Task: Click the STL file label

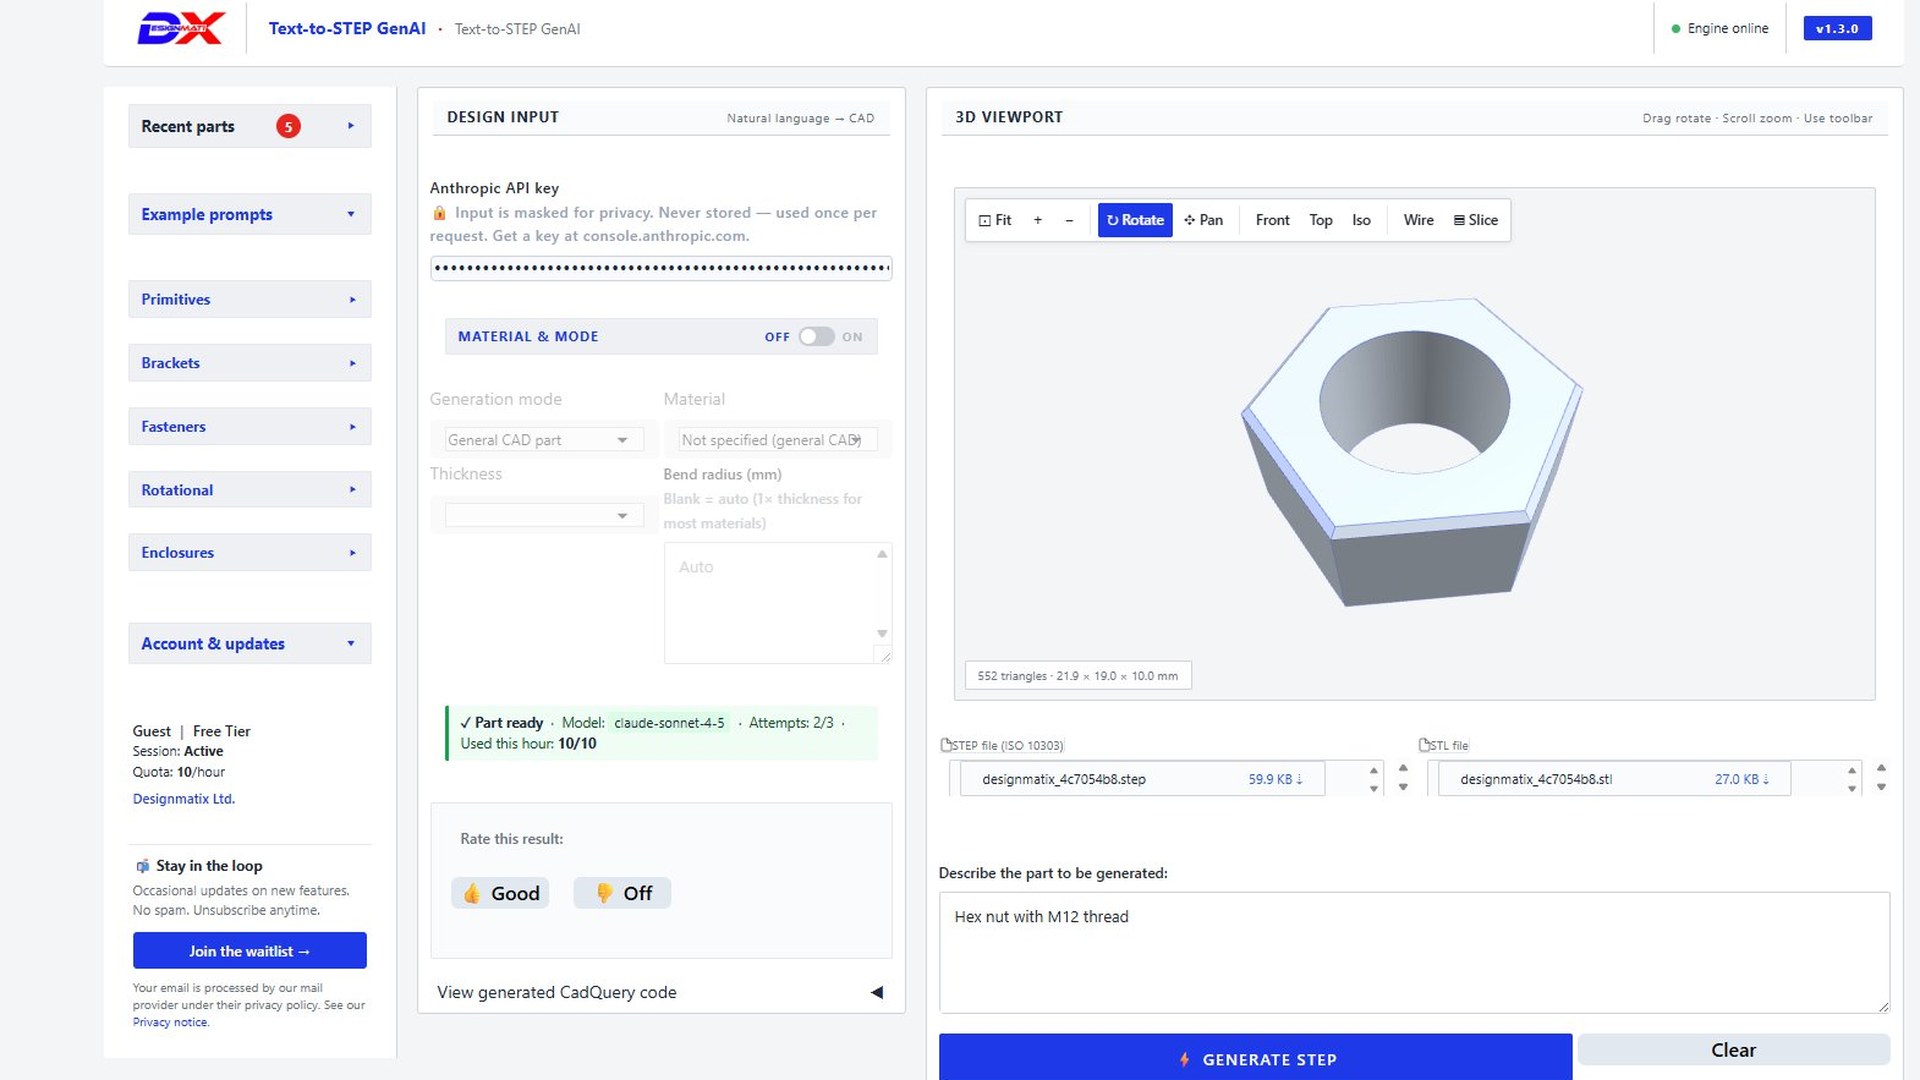Action: pyautogui.click(x=1444, y=746)
